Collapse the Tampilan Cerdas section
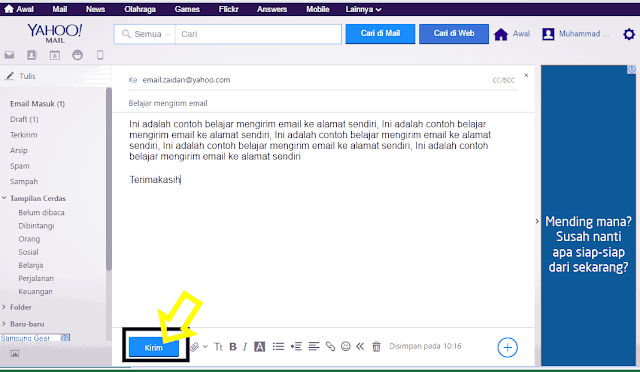640x372 pixels. [4, 198]
